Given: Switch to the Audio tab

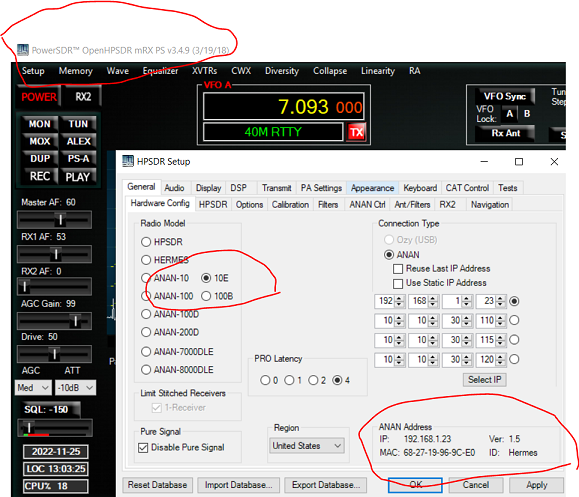Looking at the screenshot, I should [x=174, y=188].
